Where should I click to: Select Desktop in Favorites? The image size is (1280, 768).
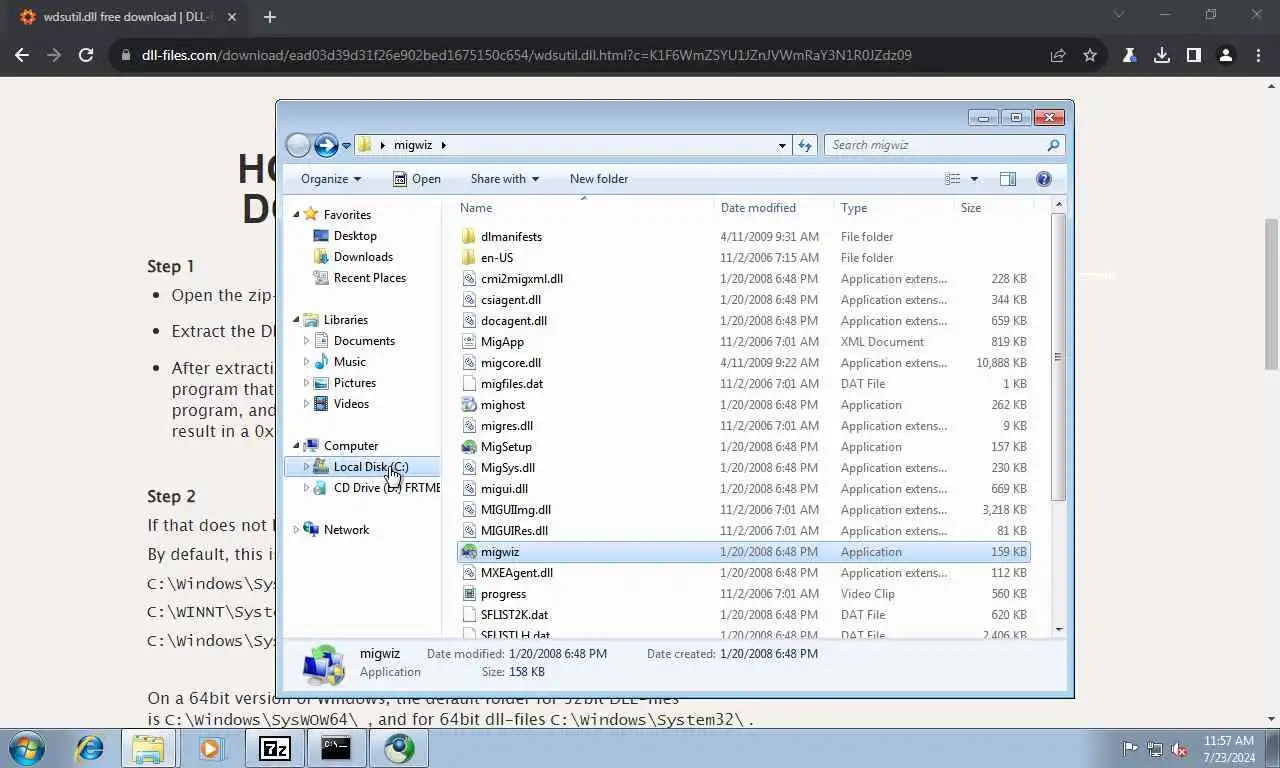[x=355, y=236]
